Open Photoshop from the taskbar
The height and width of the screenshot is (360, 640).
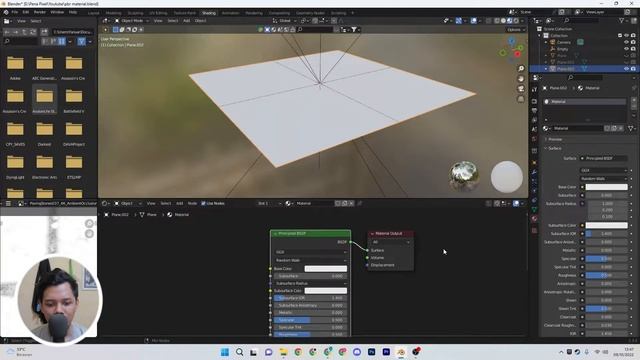coord(371,352)
